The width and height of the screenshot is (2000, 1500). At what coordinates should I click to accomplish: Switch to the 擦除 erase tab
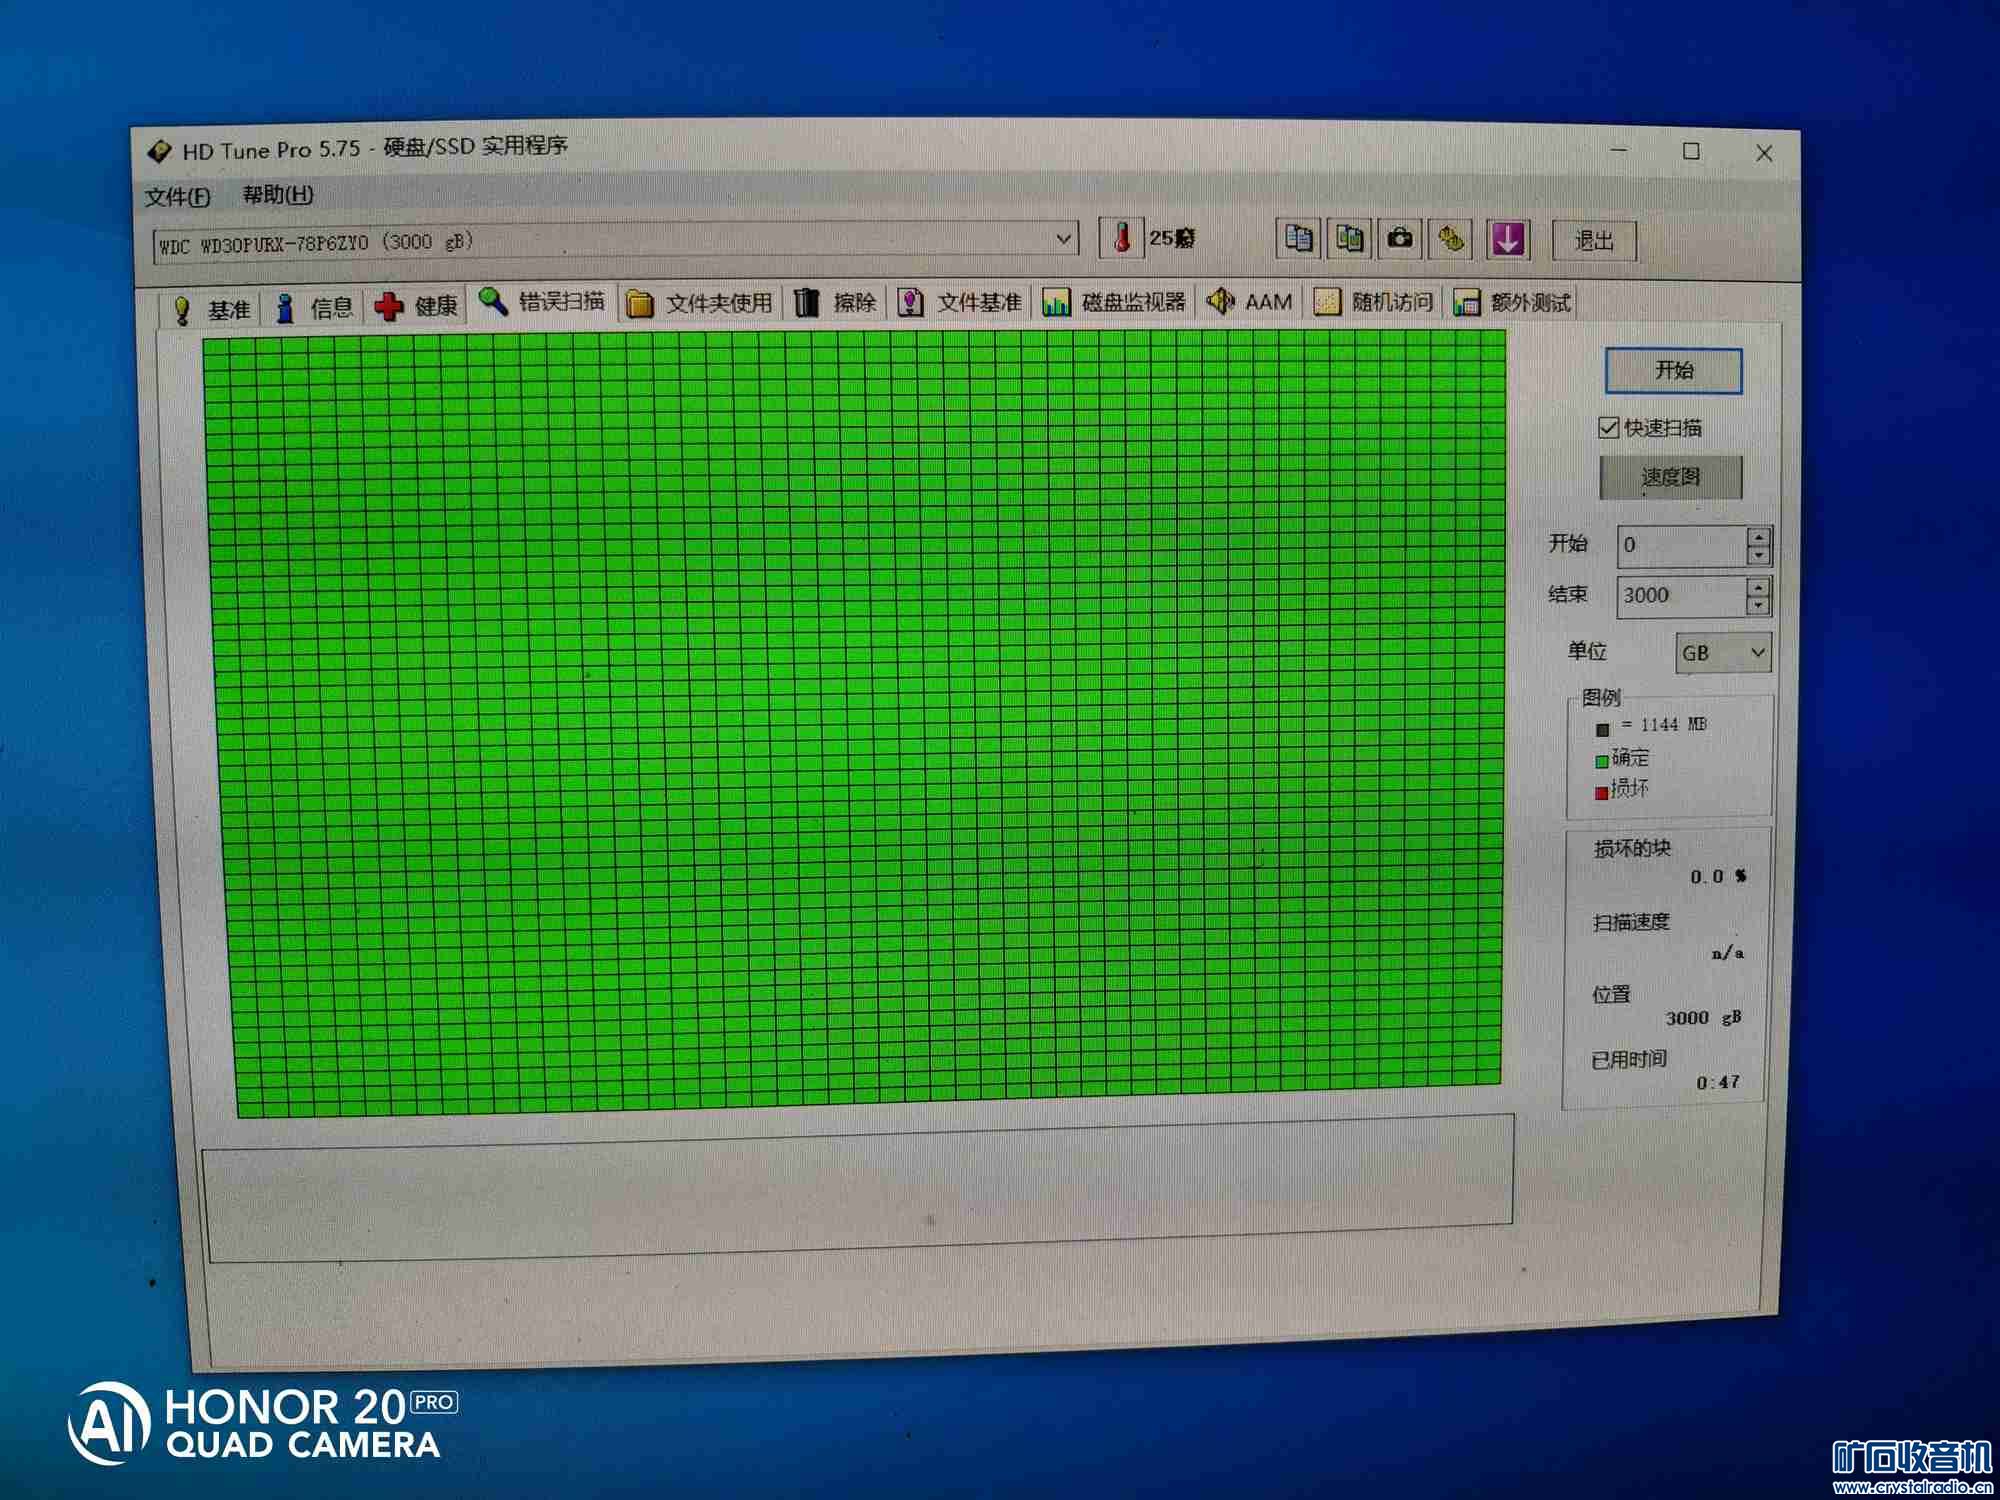[x=835, y=302]
